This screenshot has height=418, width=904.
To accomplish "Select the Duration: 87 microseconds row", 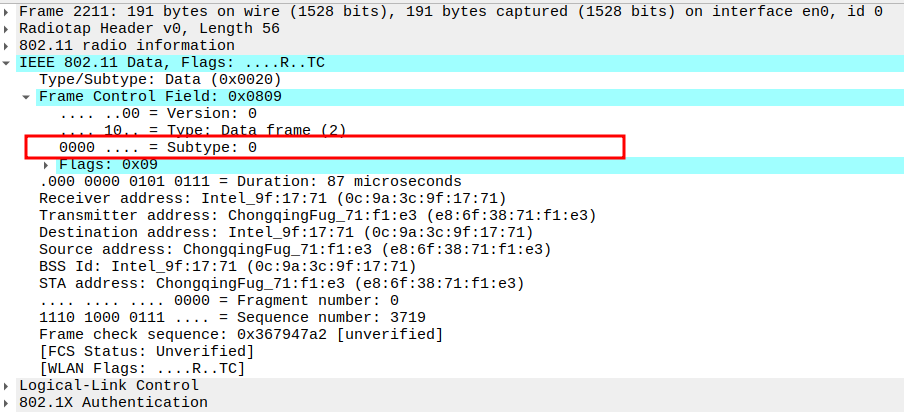I will [250, 182].
